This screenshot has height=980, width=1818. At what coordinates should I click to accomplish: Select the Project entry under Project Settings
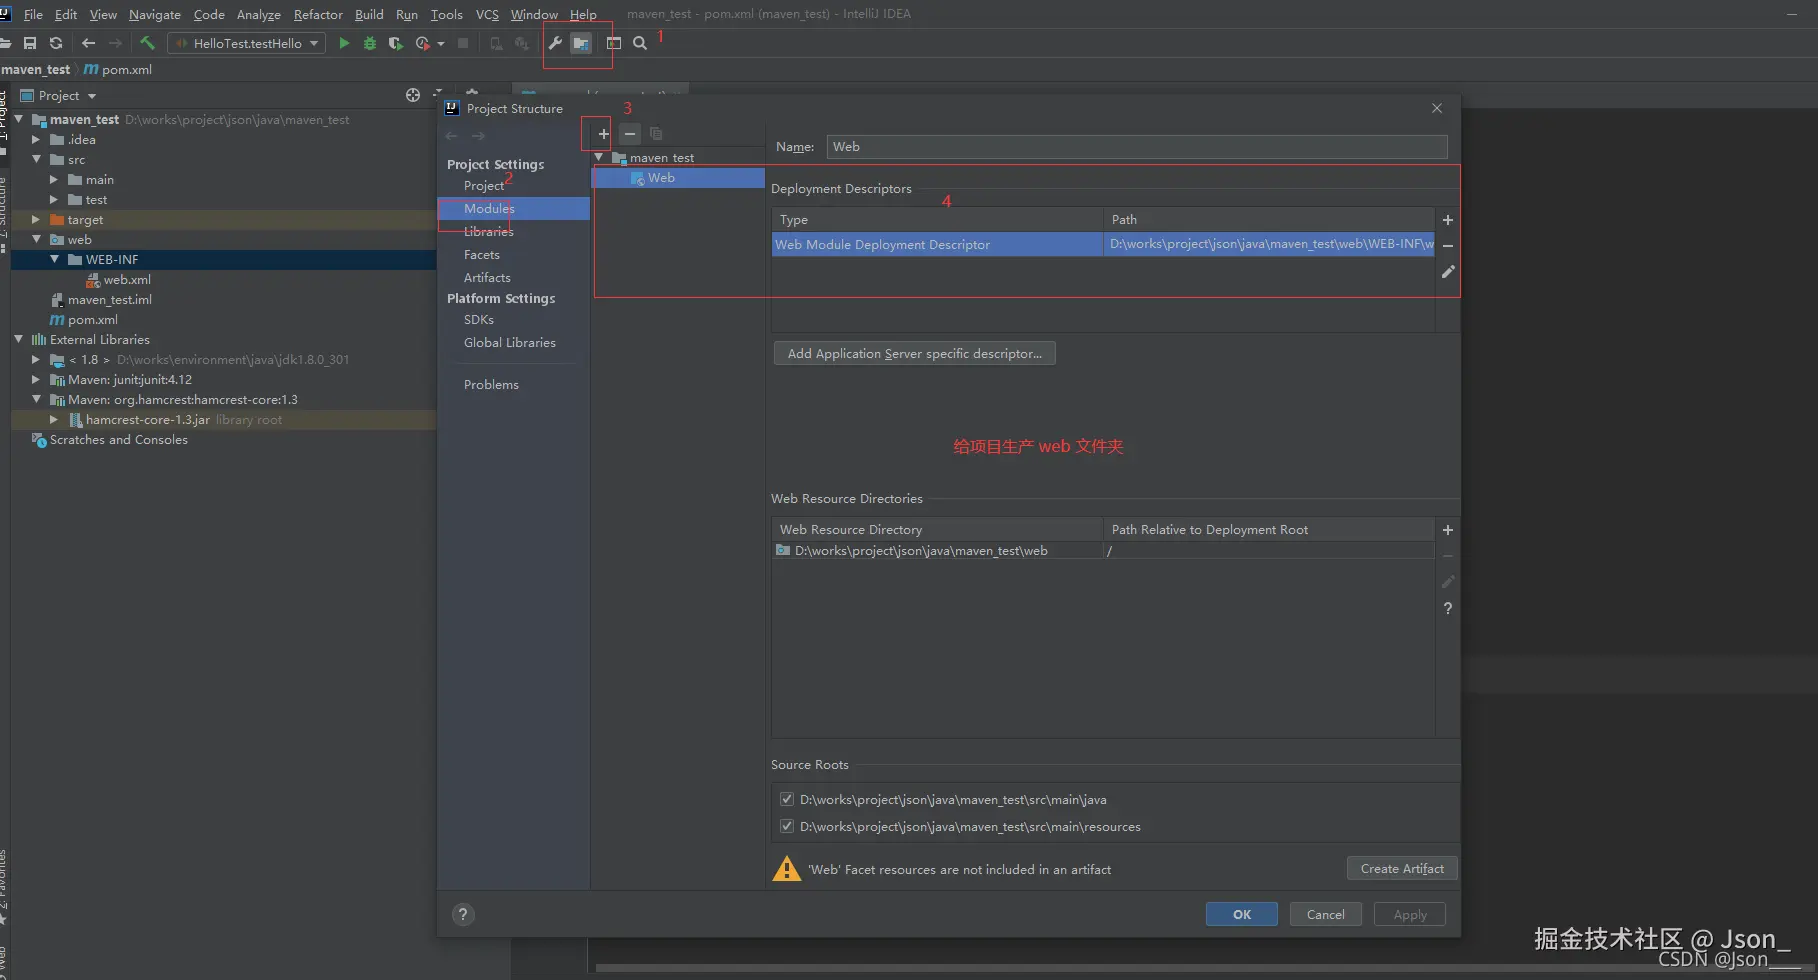click(x=484, y=185)
